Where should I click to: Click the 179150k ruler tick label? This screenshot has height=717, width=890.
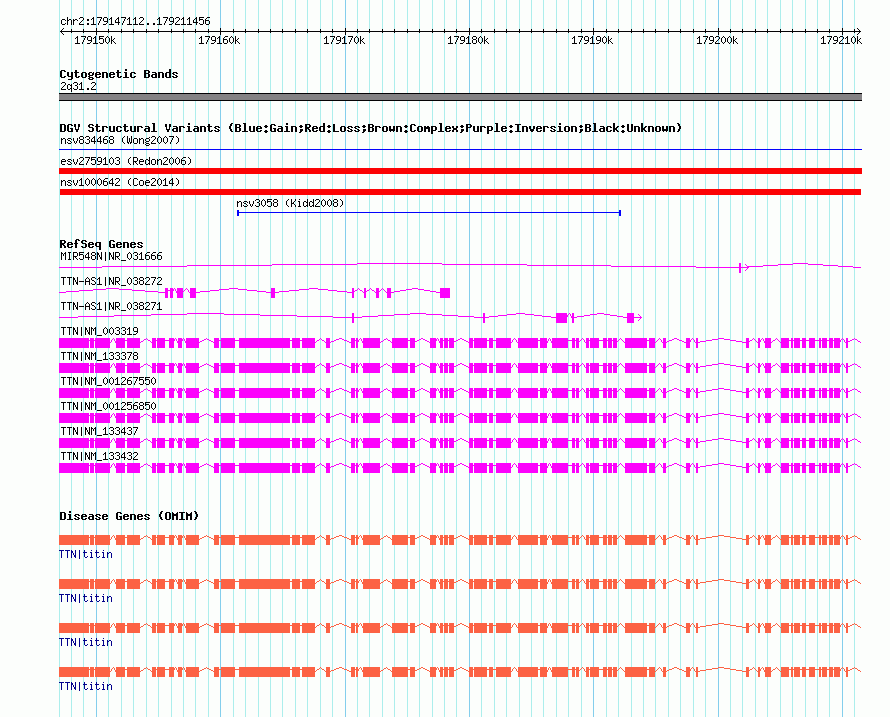(x=95, y=40)
